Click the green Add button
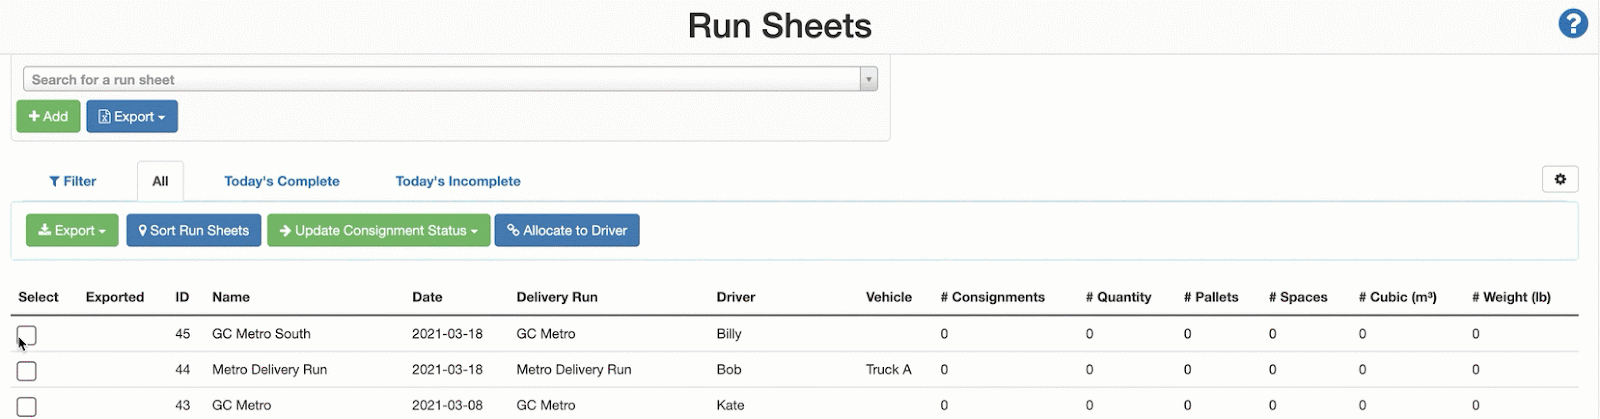 click(x=48, y=116)
